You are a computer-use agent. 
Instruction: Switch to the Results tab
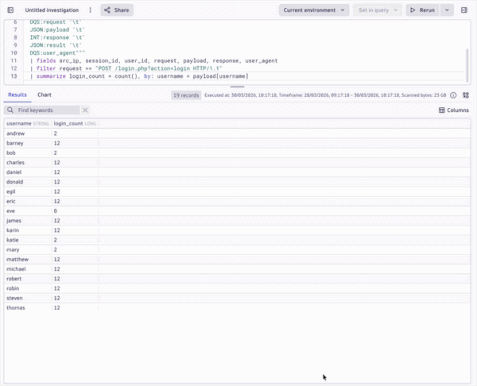(17, 95)
